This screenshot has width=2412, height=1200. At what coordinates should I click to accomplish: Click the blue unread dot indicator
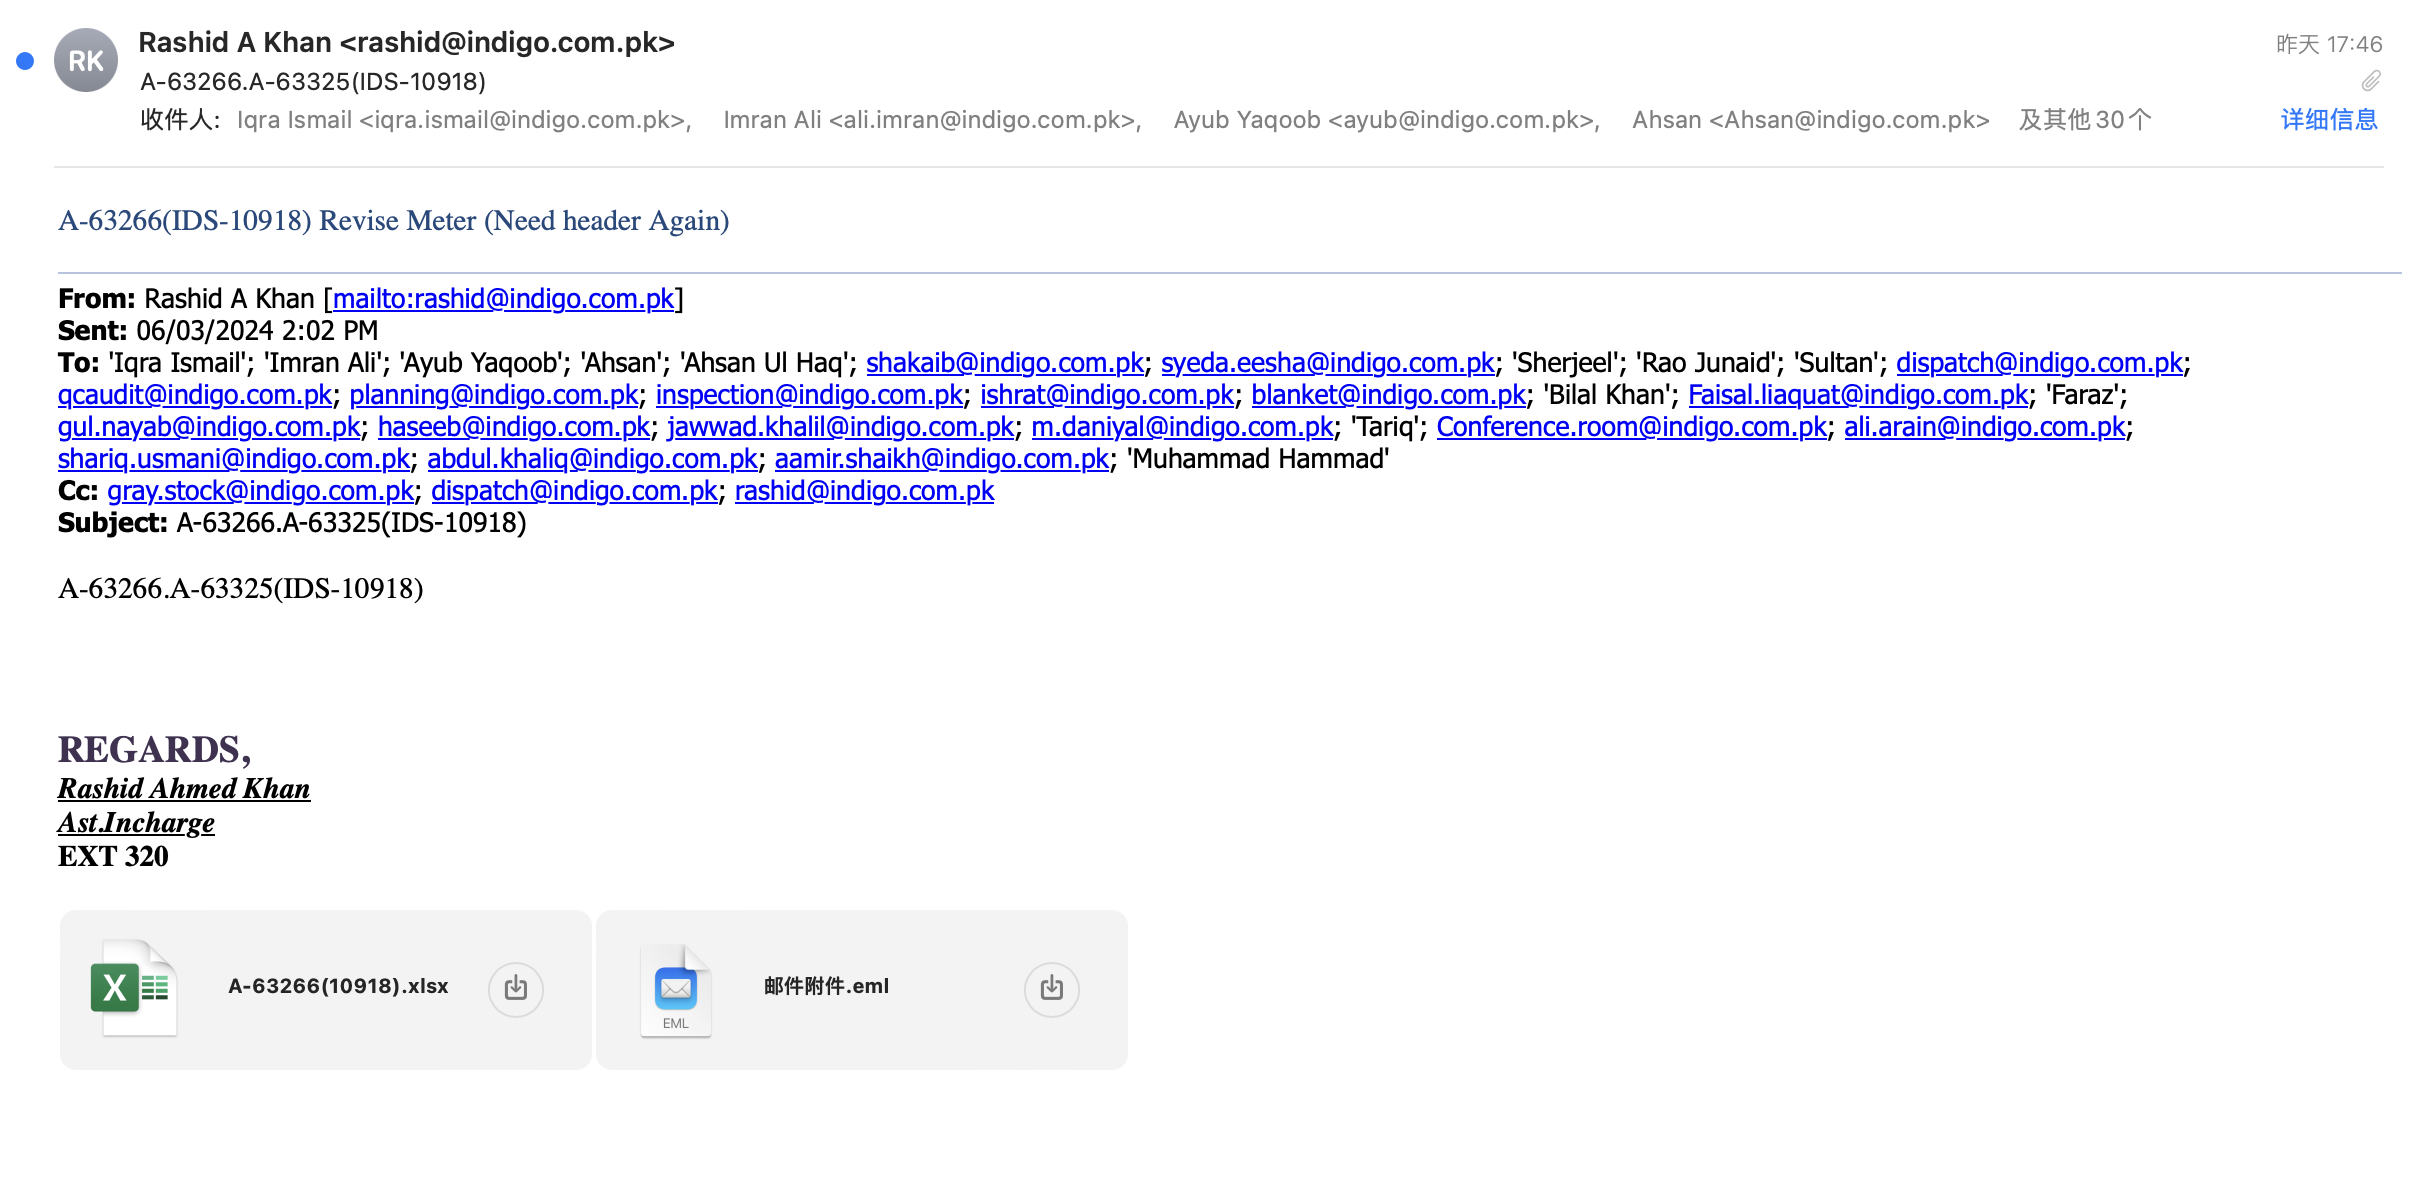point(26,61)
